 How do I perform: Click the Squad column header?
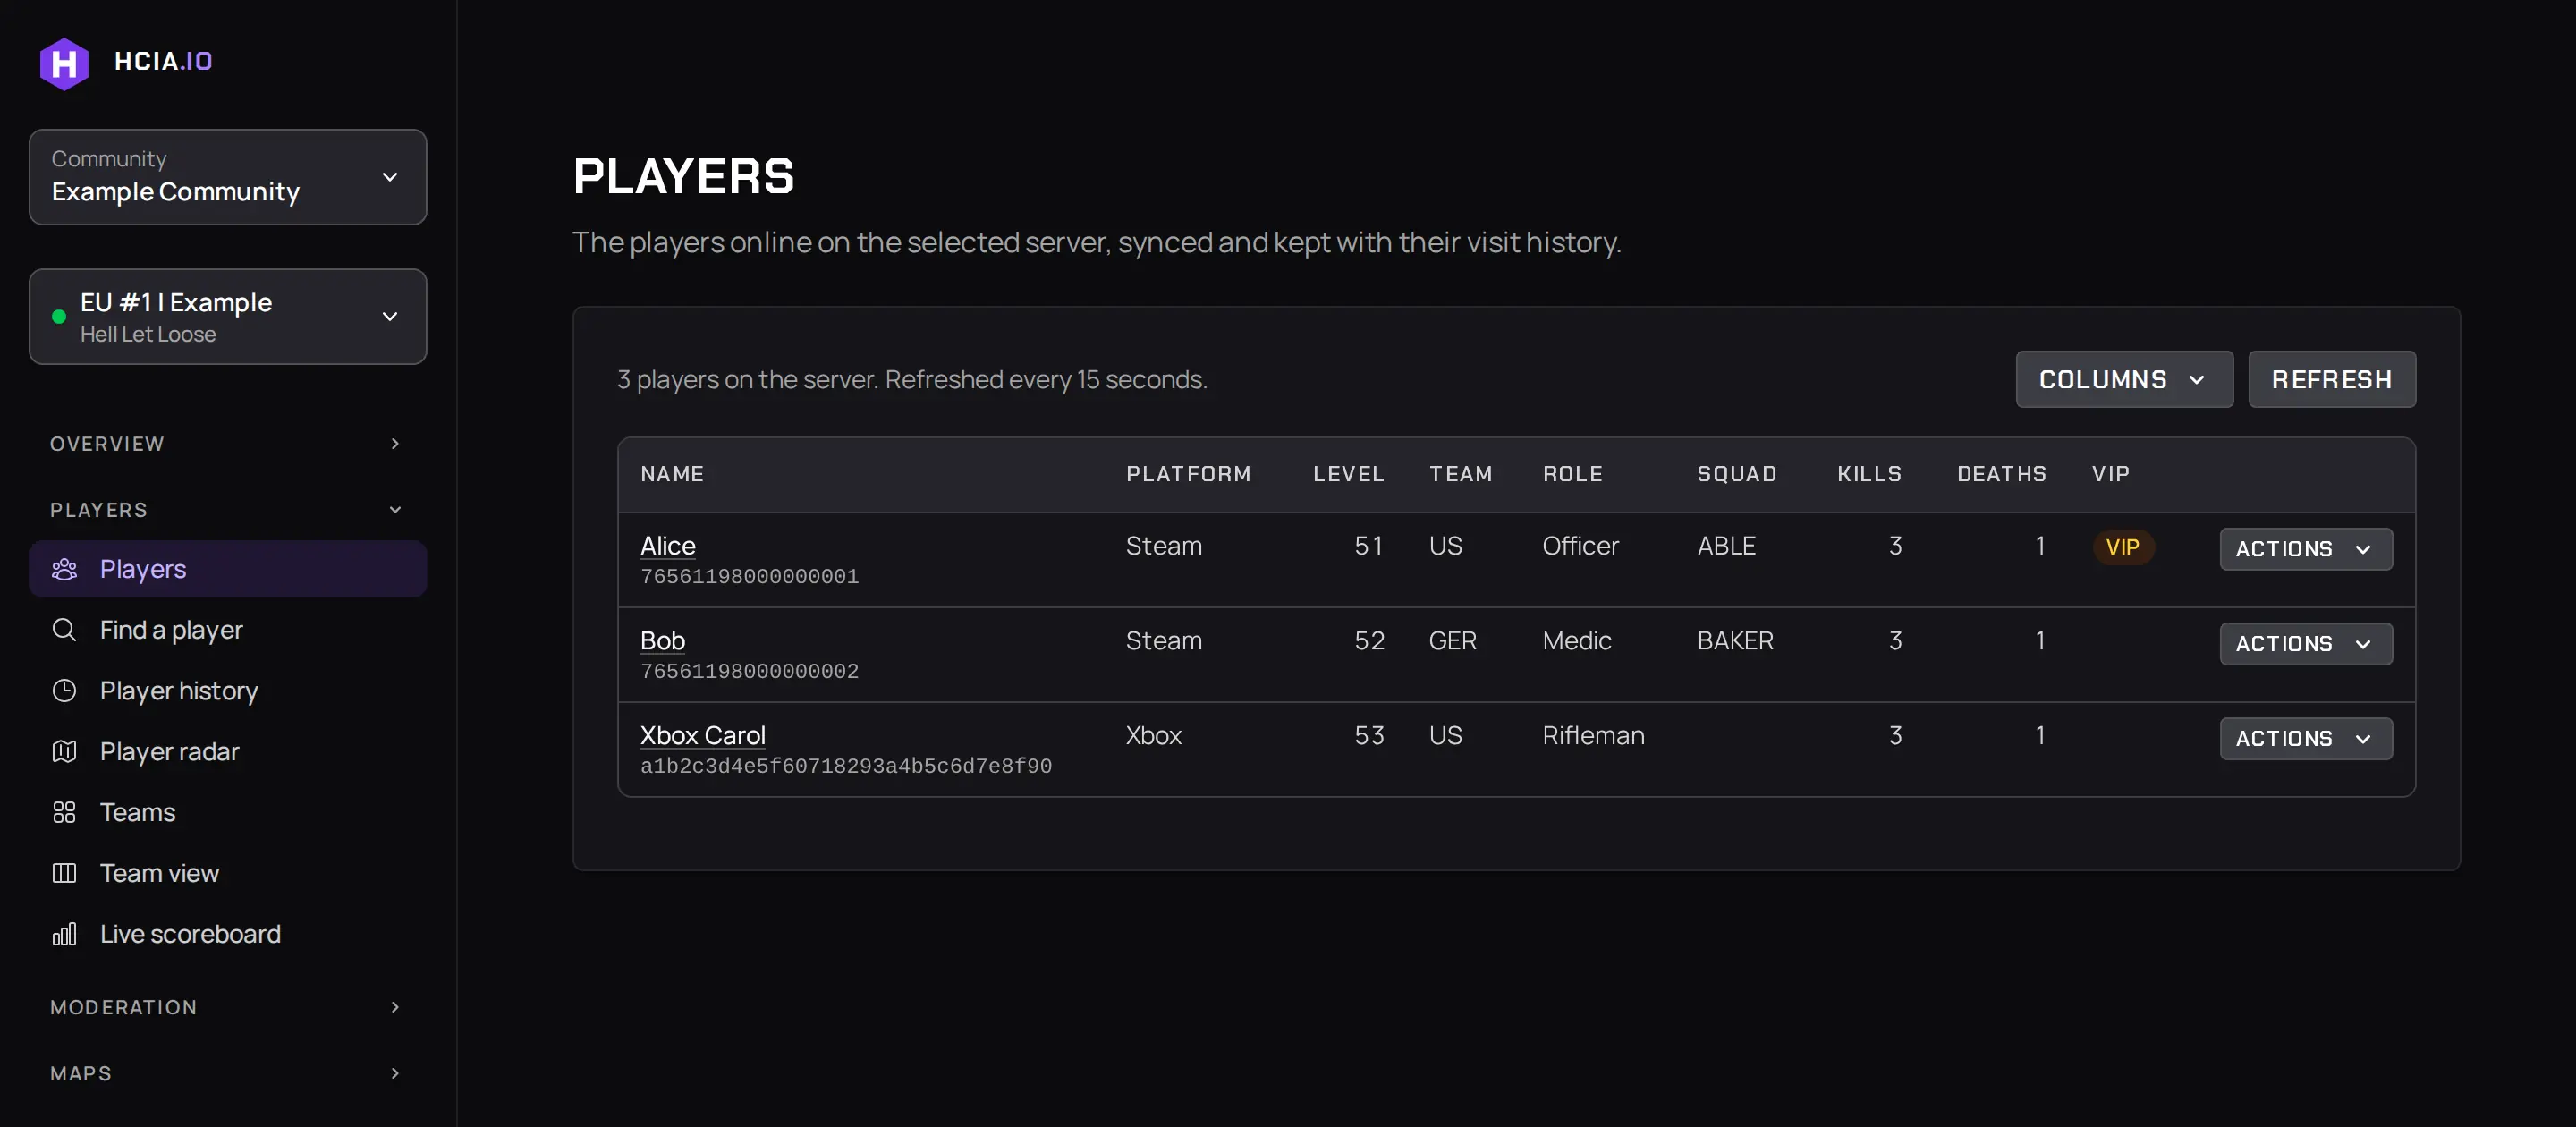pos(1736,474)
